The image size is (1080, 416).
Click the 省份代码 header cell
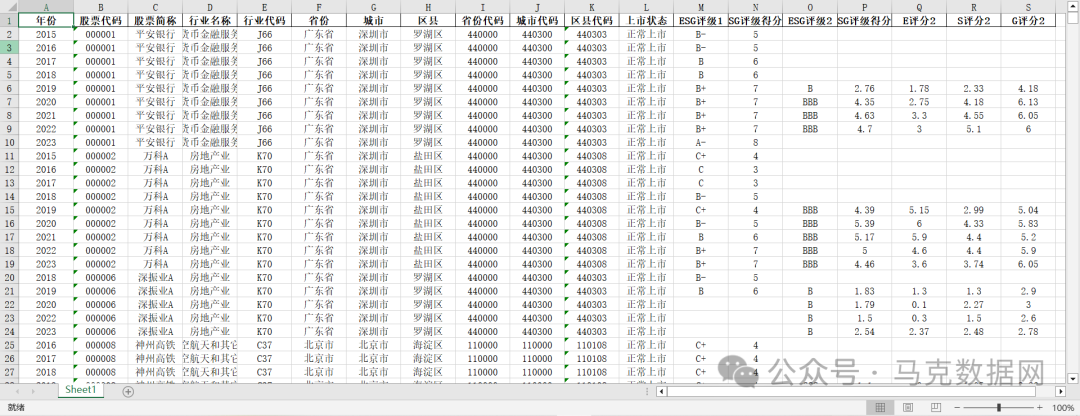[x=482, y=21]
